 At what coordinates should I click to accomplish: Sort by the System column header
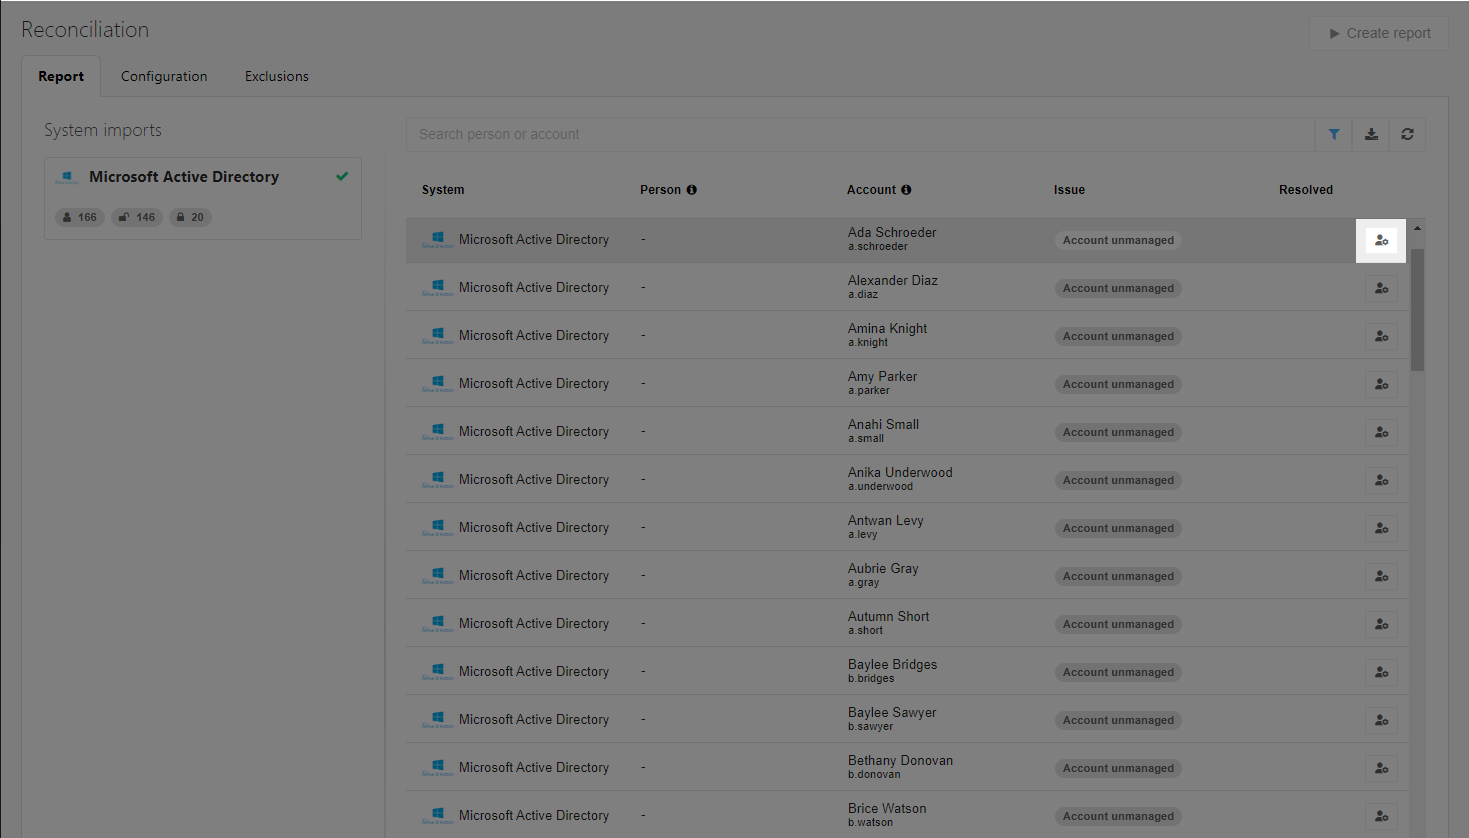pyautogui.click(x=443, y=190)
